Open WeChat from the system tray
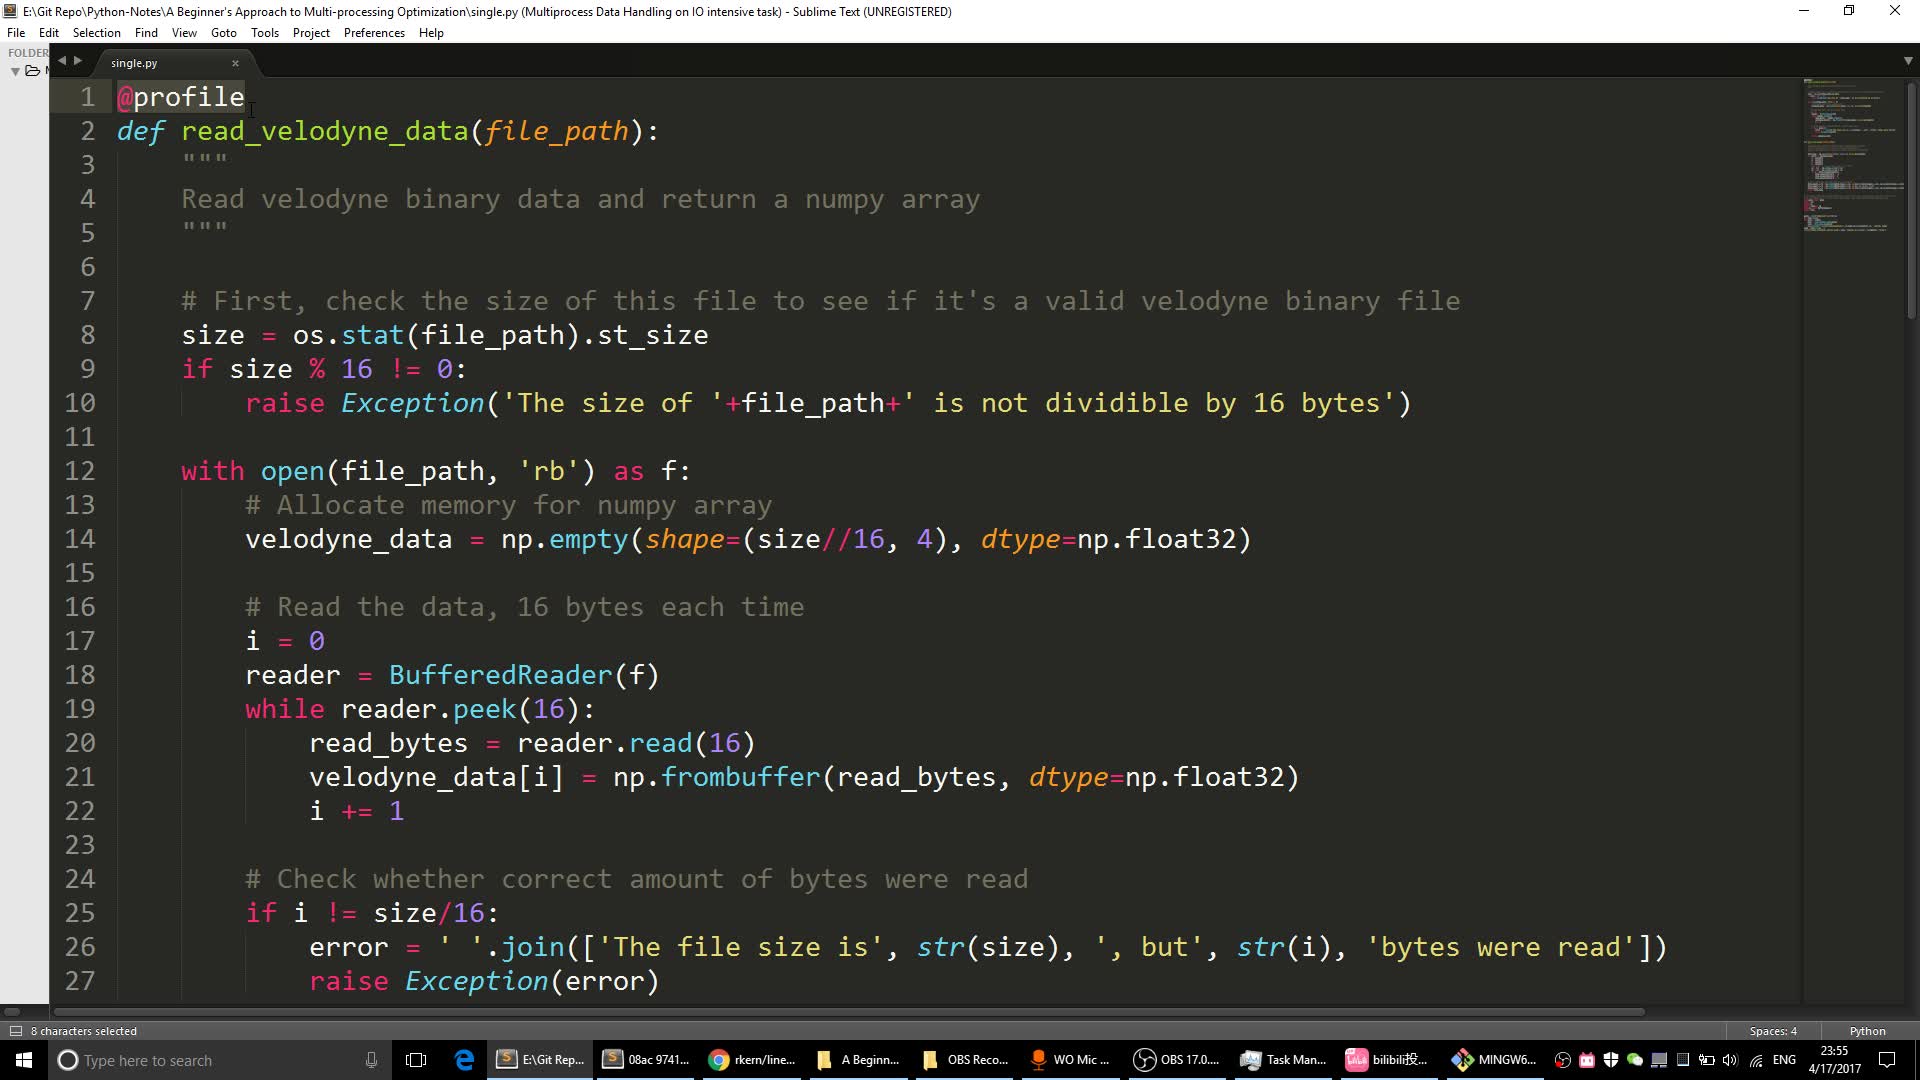The image size is (1920, 1080). [1636, 1059]
